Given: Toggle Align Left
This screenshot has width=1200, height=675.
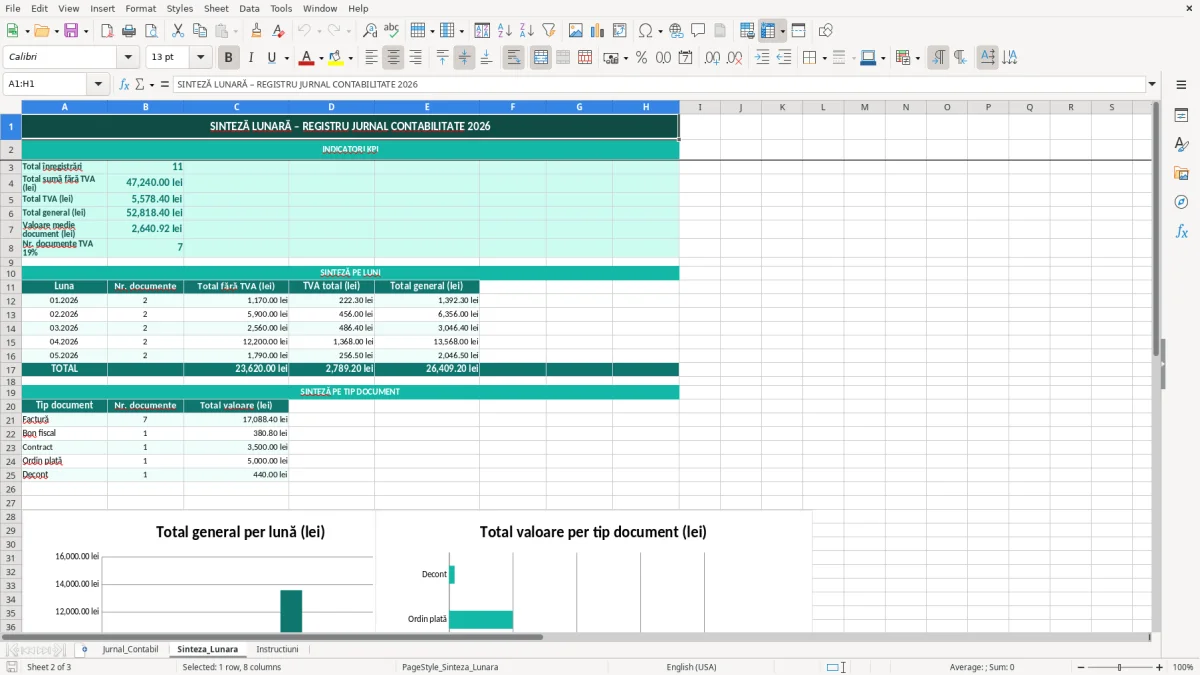Looking at the screenshot, I should point(371,58).
